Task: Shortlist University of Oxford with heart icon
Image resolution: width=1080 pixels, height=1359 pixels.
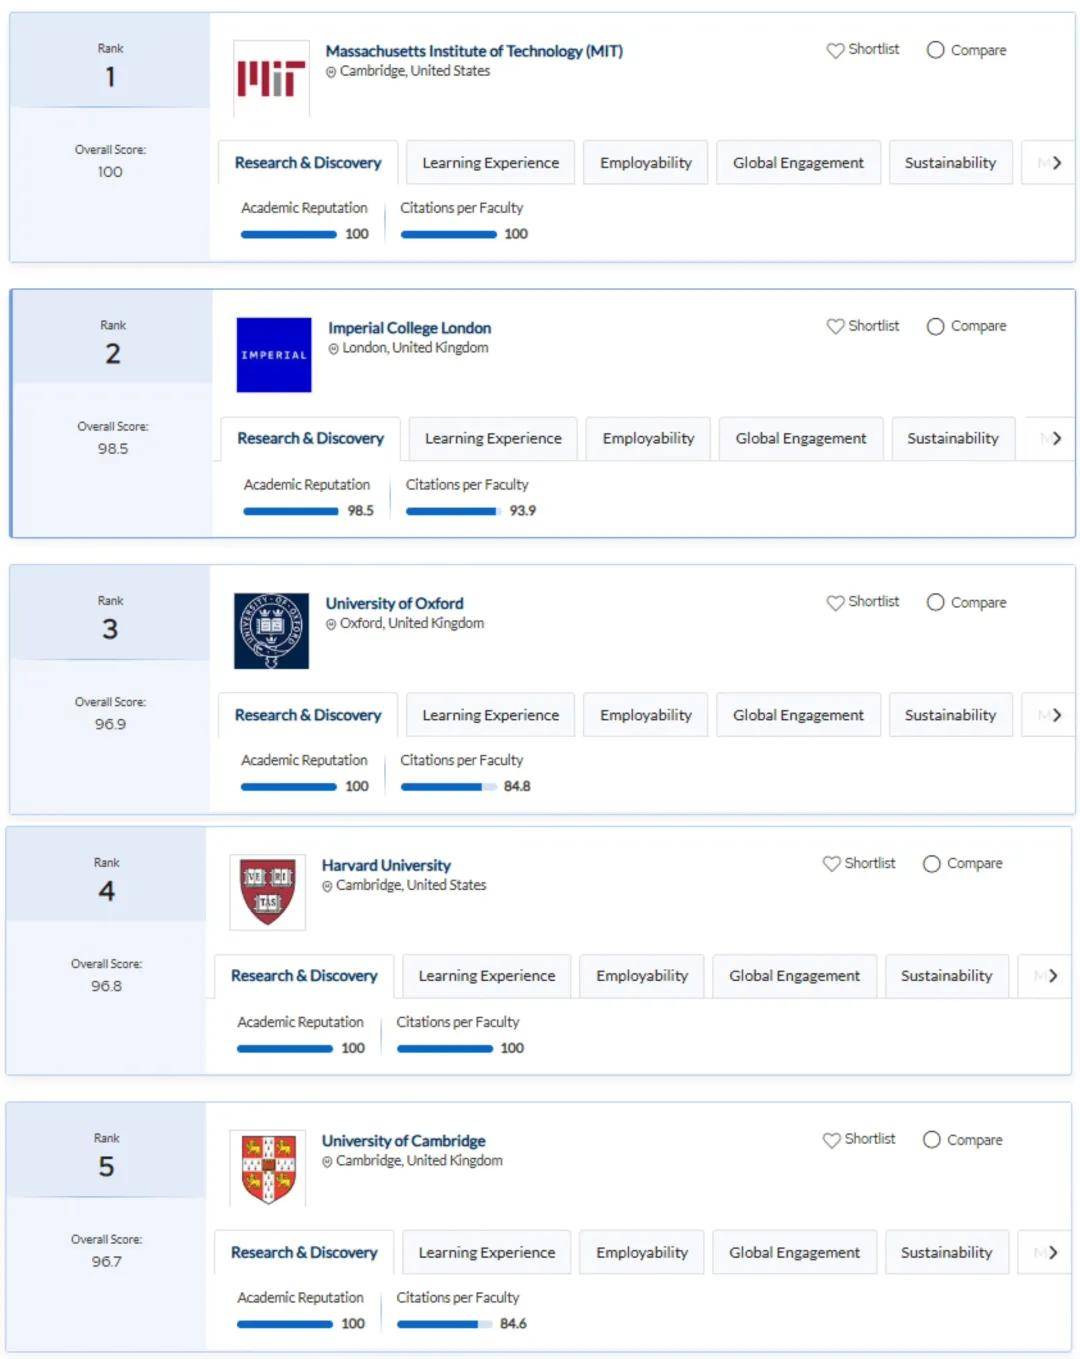Action: click(835, 602)
